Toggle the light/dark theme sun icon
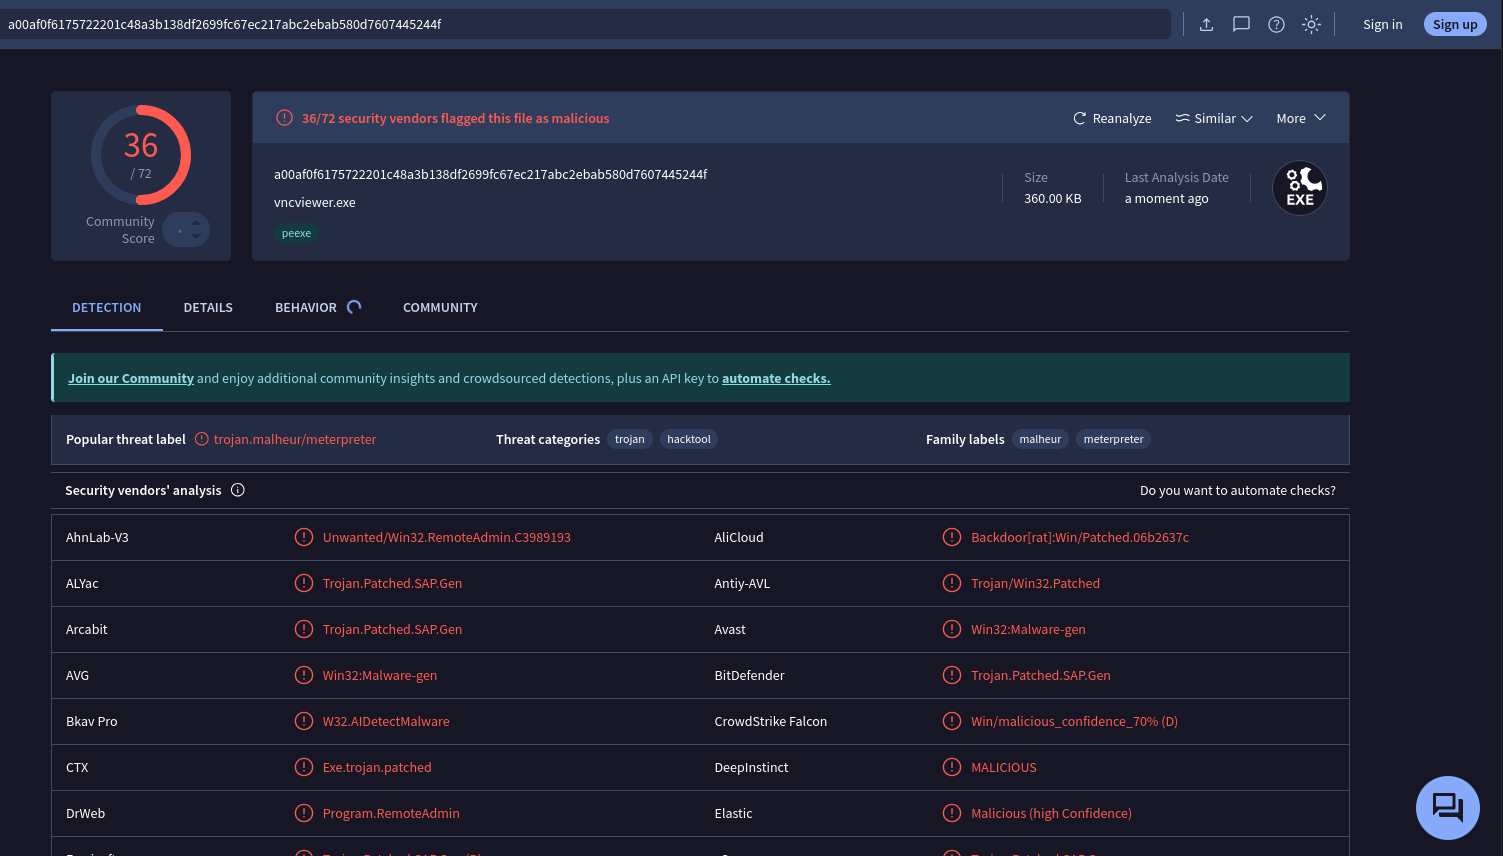The height and width of the screenshot is (856, 1503). tap(1311, 24)
